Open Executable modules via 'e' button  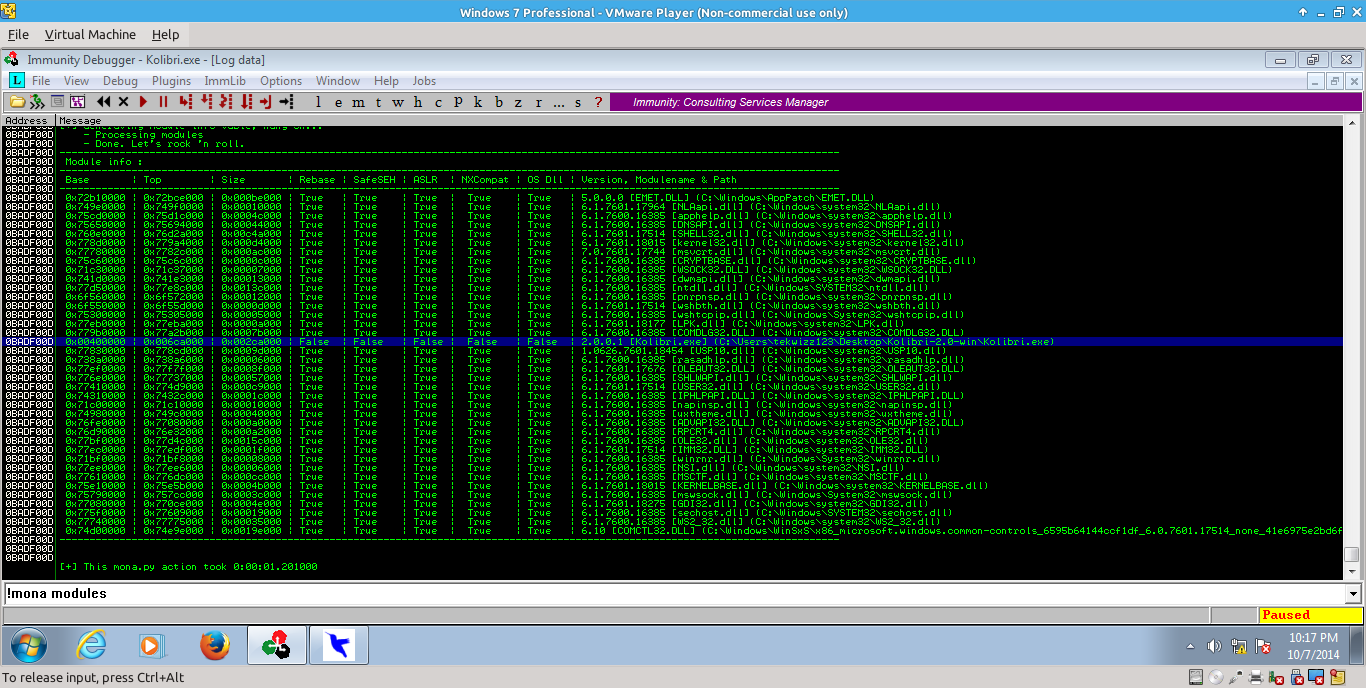tap(338, 102)
